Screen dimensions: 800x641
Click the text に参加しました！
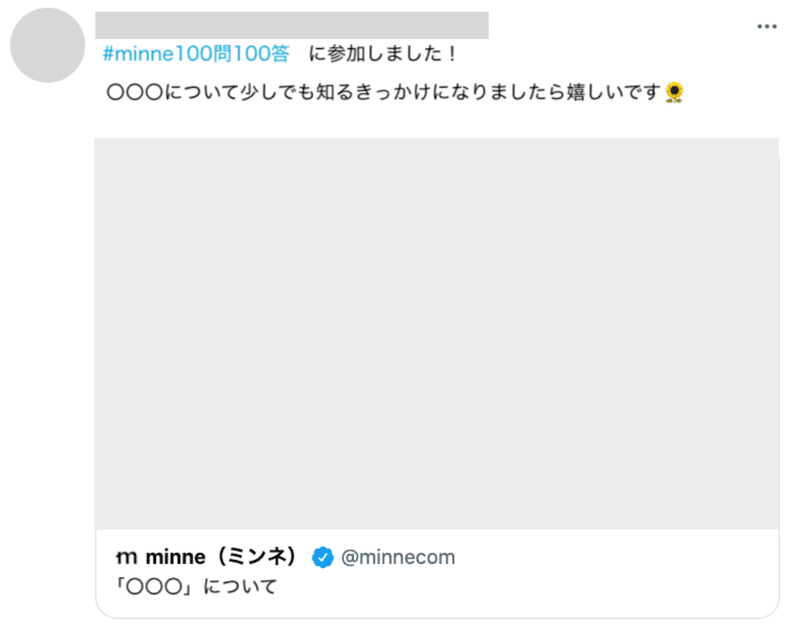pyautogui.click(x=383, y=54)
